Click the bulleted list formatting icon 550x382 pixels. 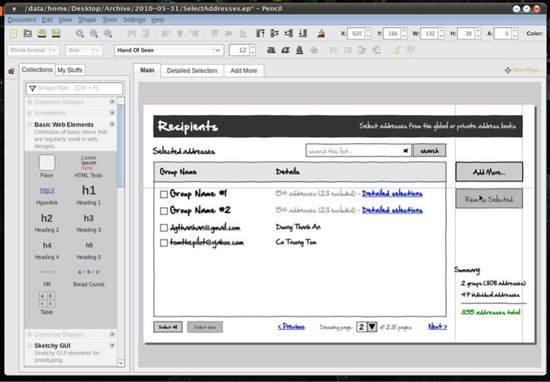[x=334, y=50]
